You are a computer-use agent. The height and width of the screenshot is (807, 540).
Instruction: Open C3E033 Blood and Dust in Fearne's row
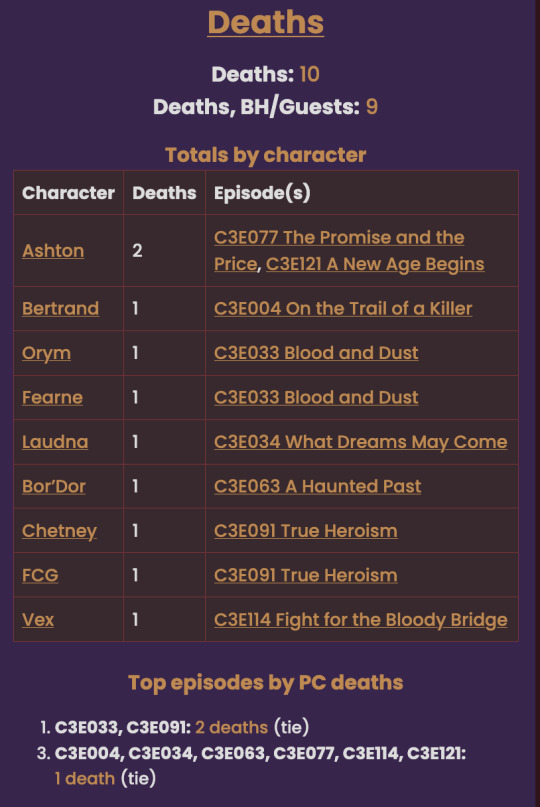tap(316, 397)
